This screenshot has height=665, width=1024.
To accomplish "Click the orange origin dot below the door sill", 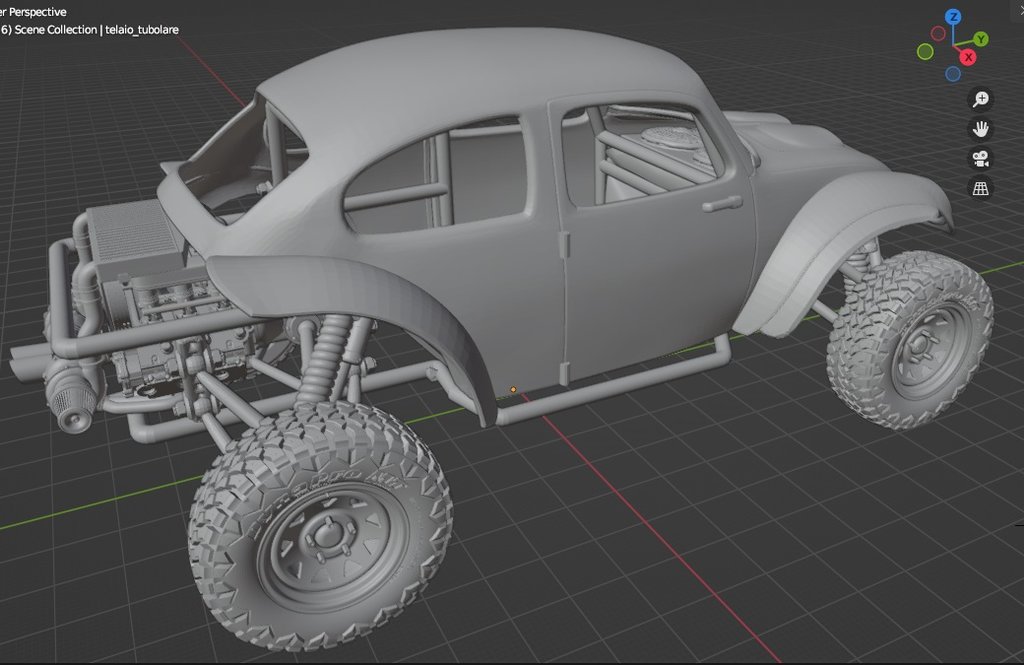I will (513, 390).
